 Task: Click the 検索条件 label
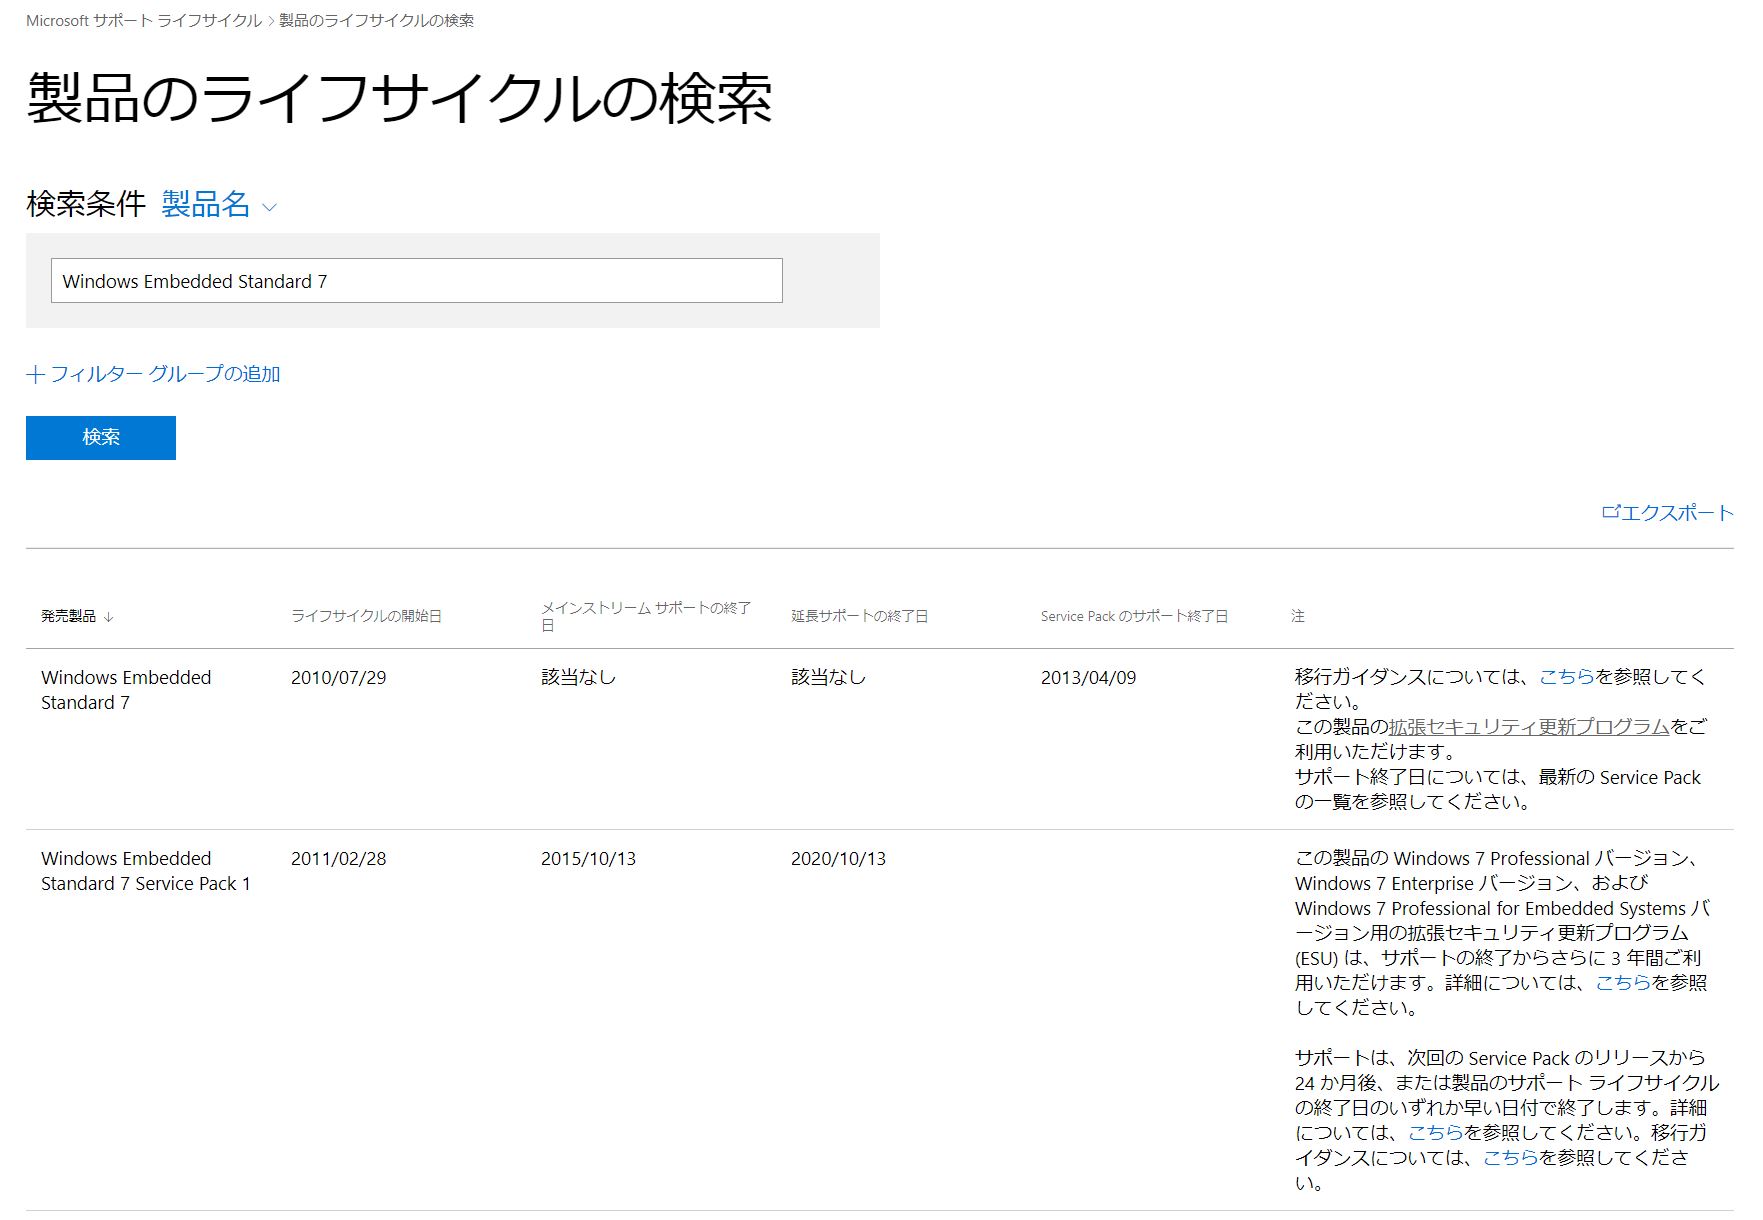pyautogui.click(x=86, y=204)
